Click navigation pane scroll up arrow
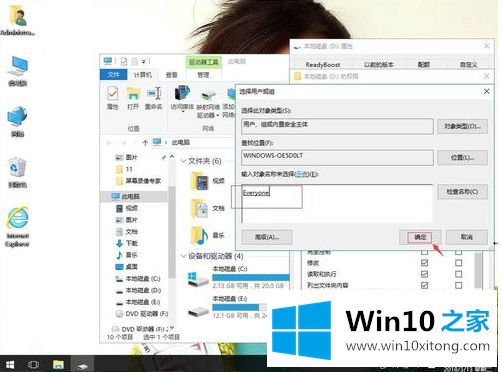The image size is (502, 372). 172,156
